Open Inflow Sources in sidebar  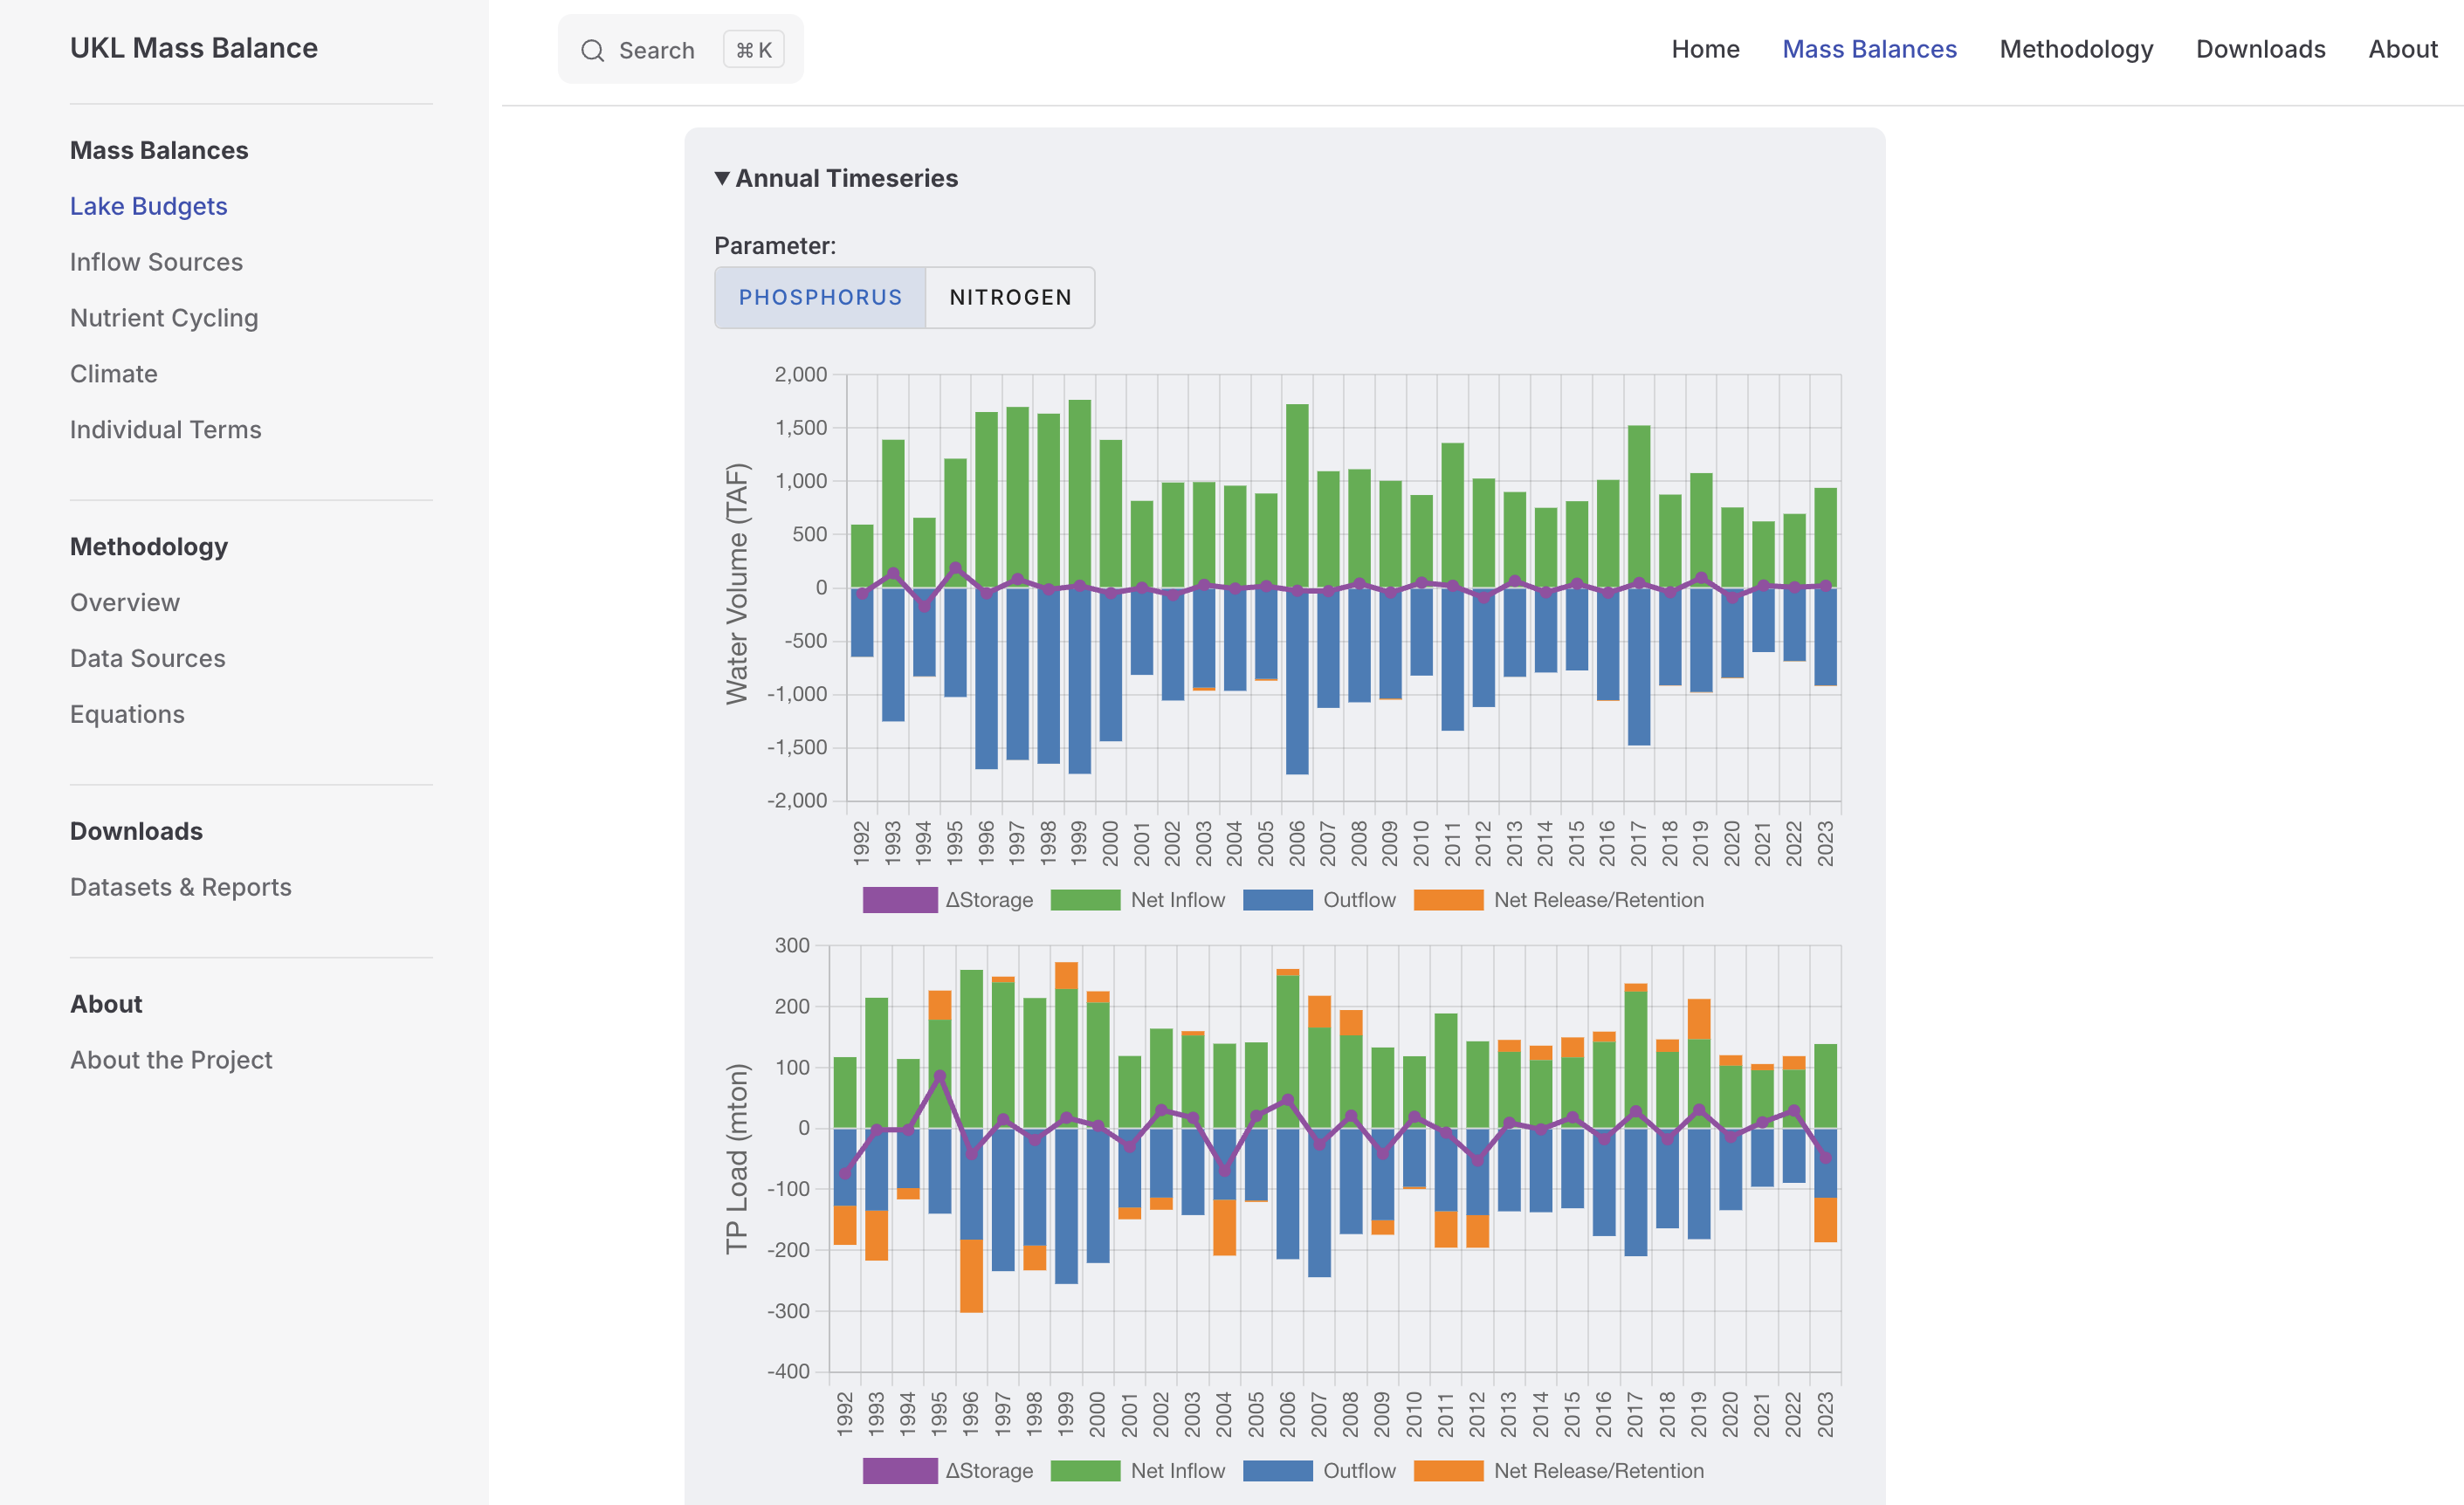point(156,262)
